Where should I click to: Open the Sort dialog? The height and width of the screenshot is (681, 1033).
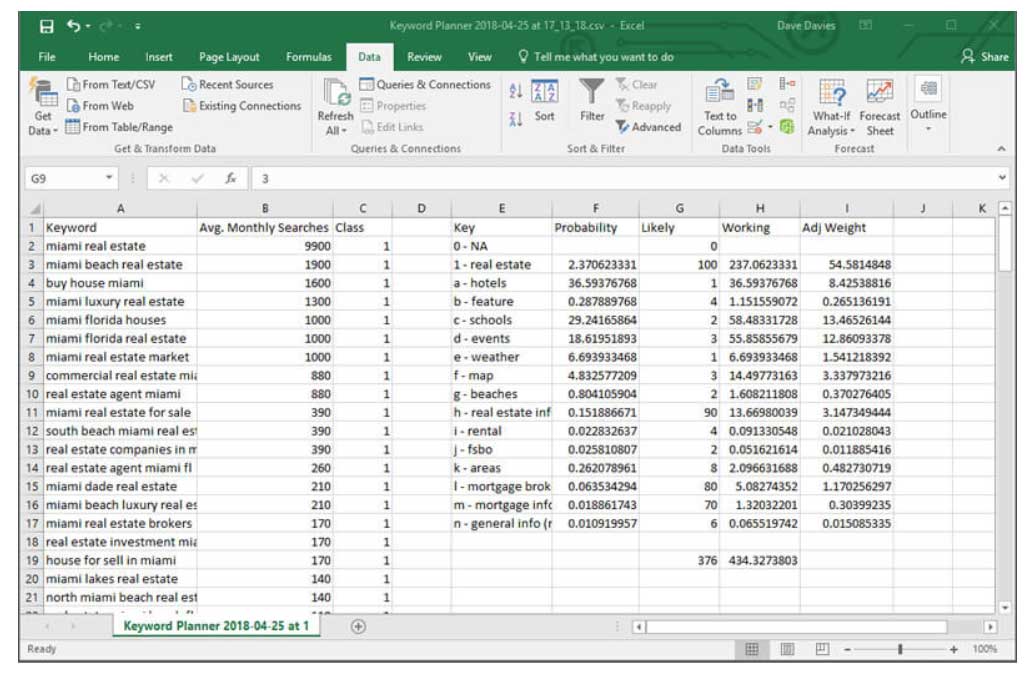click(545, 101)
